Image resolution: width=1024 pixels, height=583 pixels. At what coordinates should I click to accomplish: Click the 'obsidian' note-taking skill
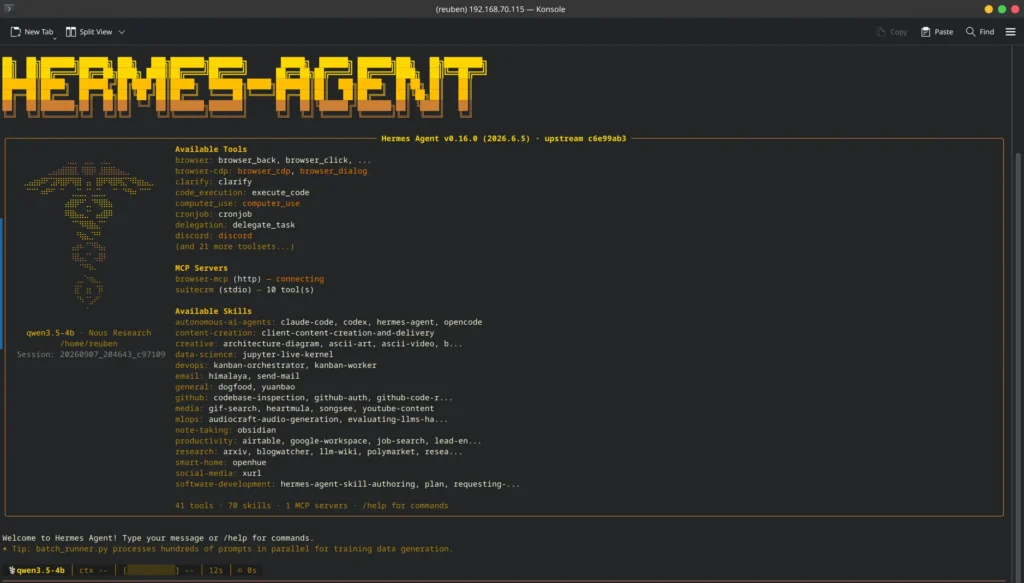[x=256, y=430]
